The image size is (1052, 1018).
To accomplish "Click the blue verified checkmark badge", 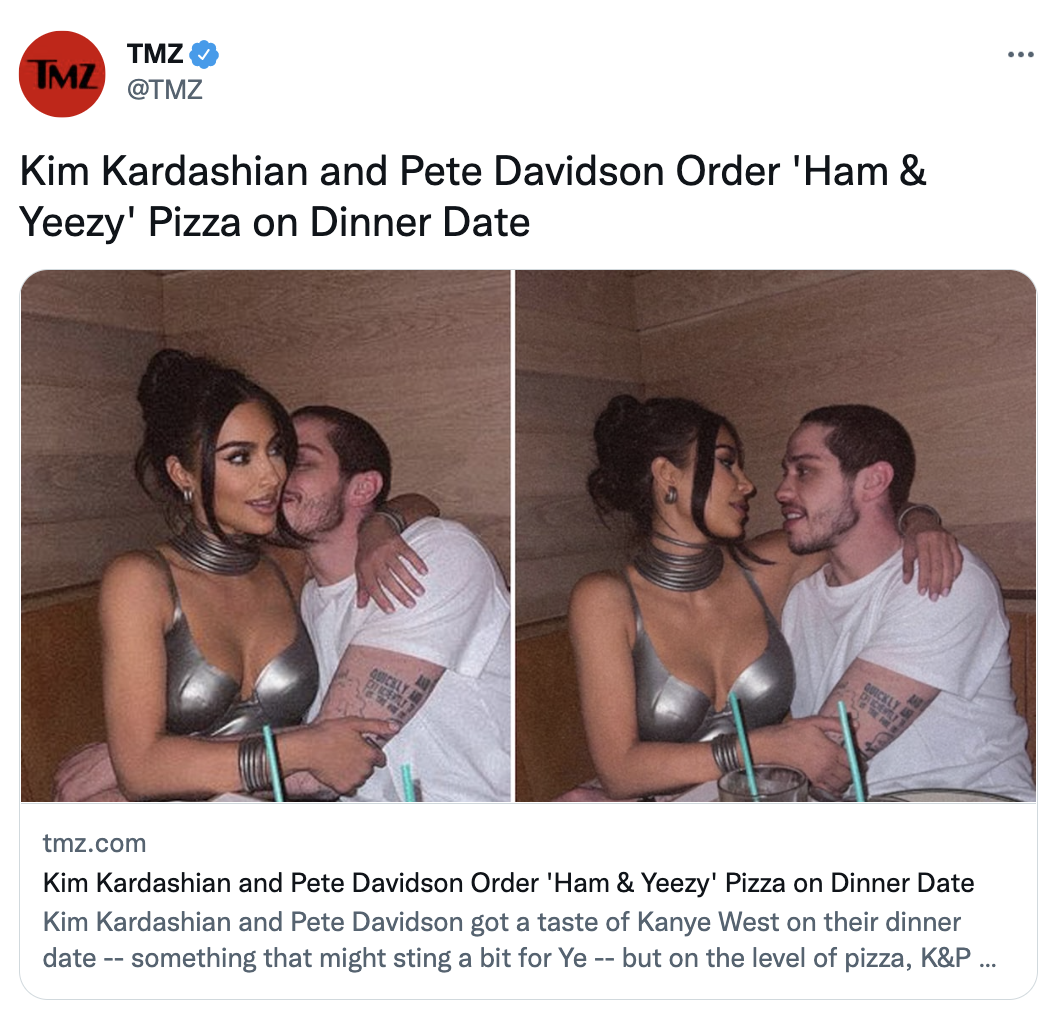I will 204,54.
